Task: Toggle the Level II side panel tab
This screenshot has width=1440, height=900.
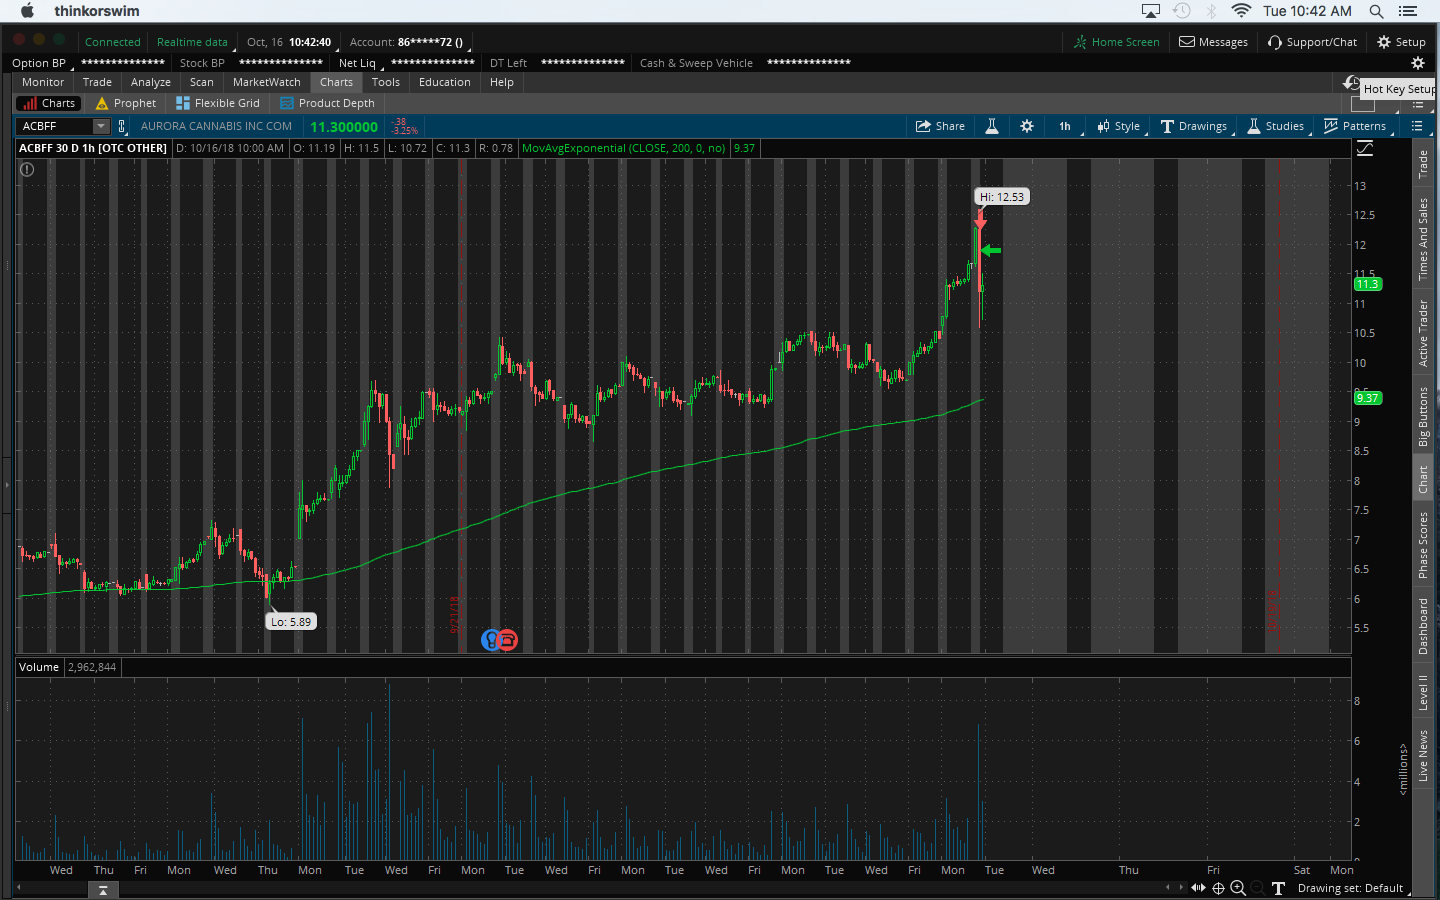Action: (x=1423, y=692)
